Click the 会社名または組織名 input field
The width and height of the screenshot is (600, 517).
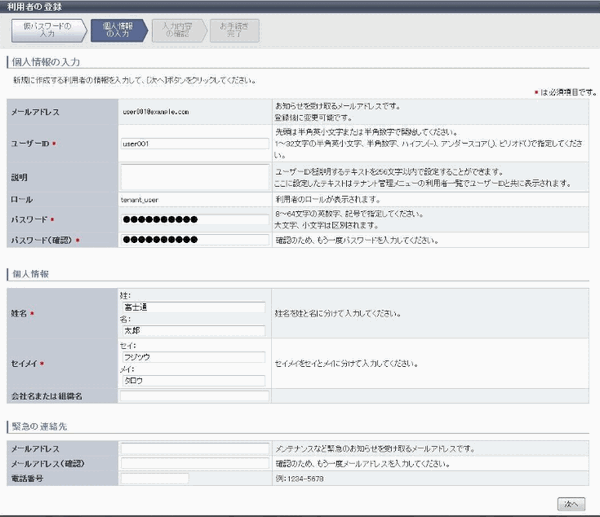[x=194, y=397]
